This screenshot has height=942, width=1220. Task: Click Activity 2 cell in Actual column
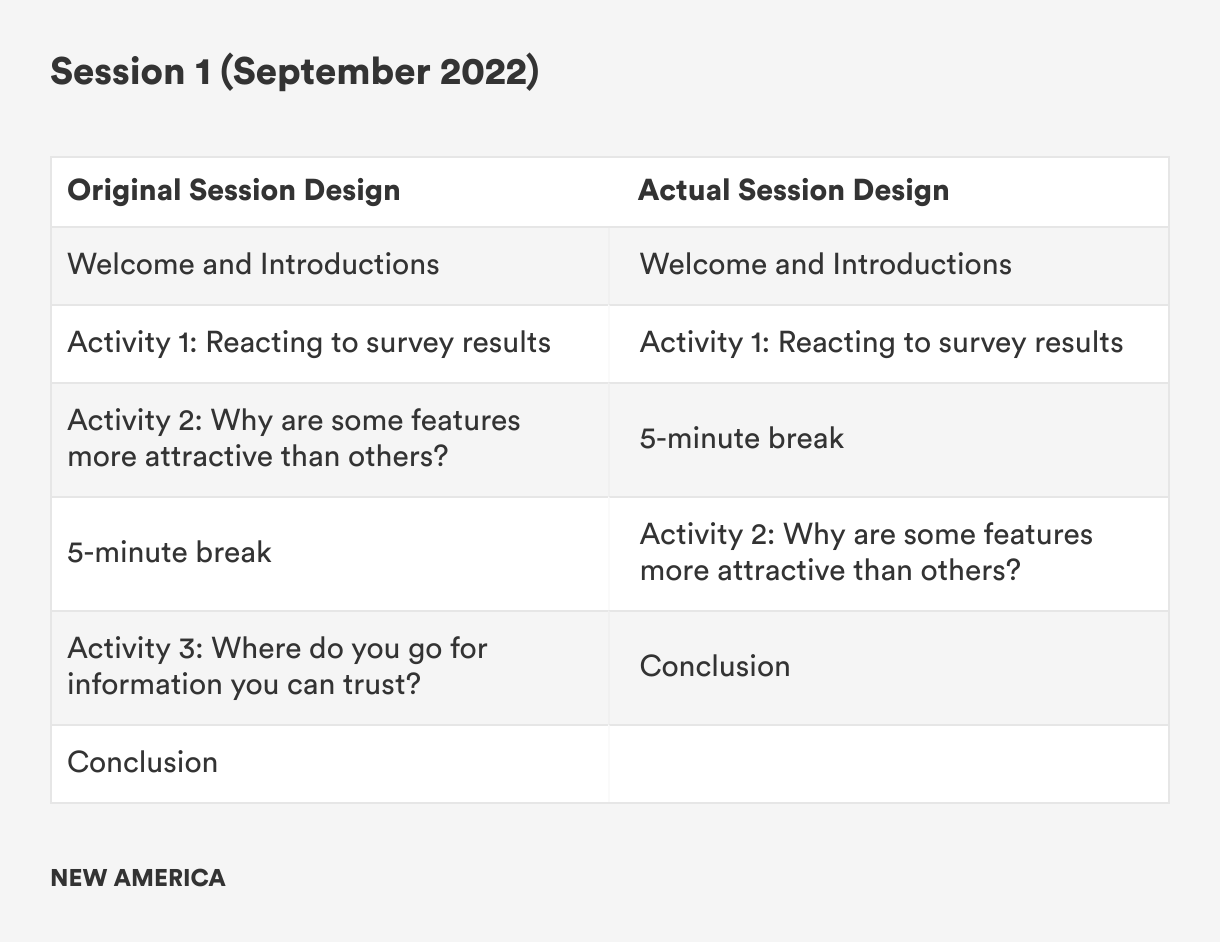[865, 552]
